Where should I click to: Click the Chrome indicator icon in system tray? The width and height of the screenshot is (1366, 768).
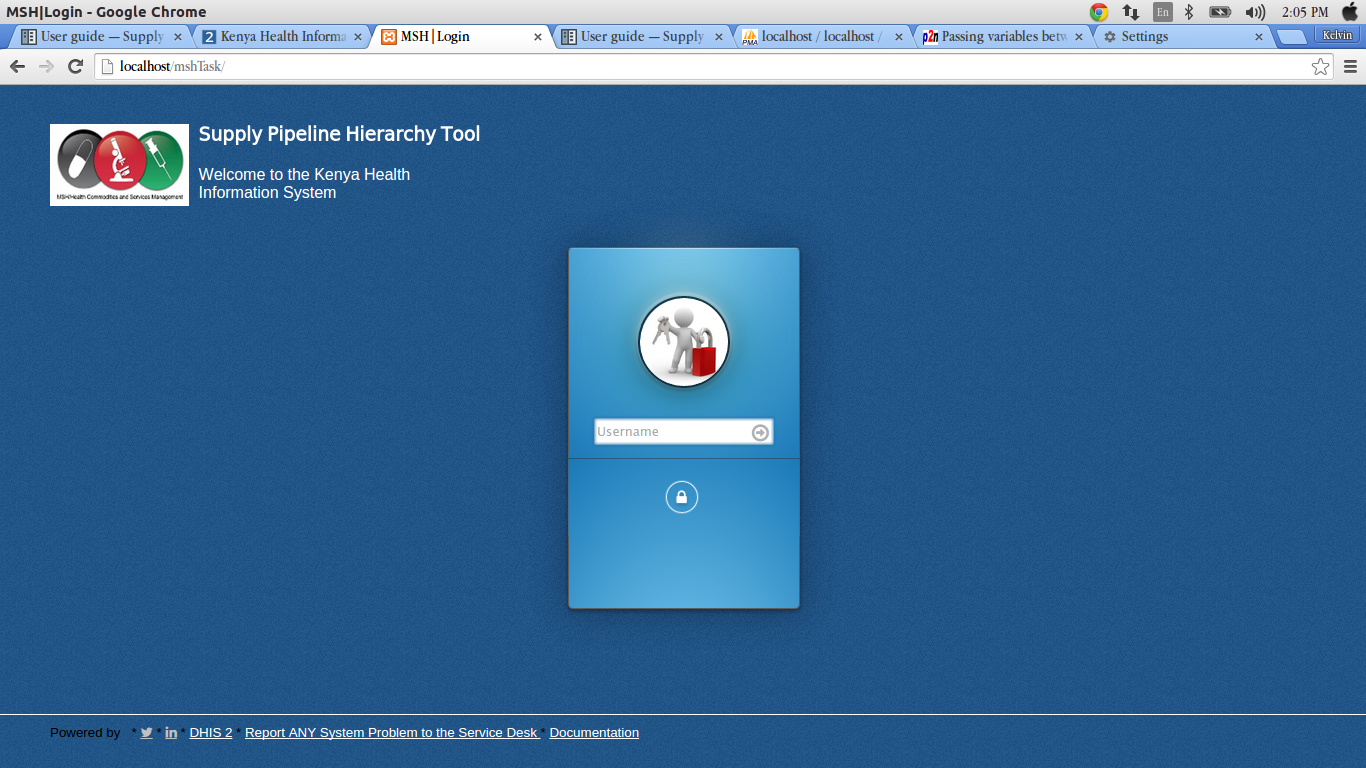[x=1099, y=12]
